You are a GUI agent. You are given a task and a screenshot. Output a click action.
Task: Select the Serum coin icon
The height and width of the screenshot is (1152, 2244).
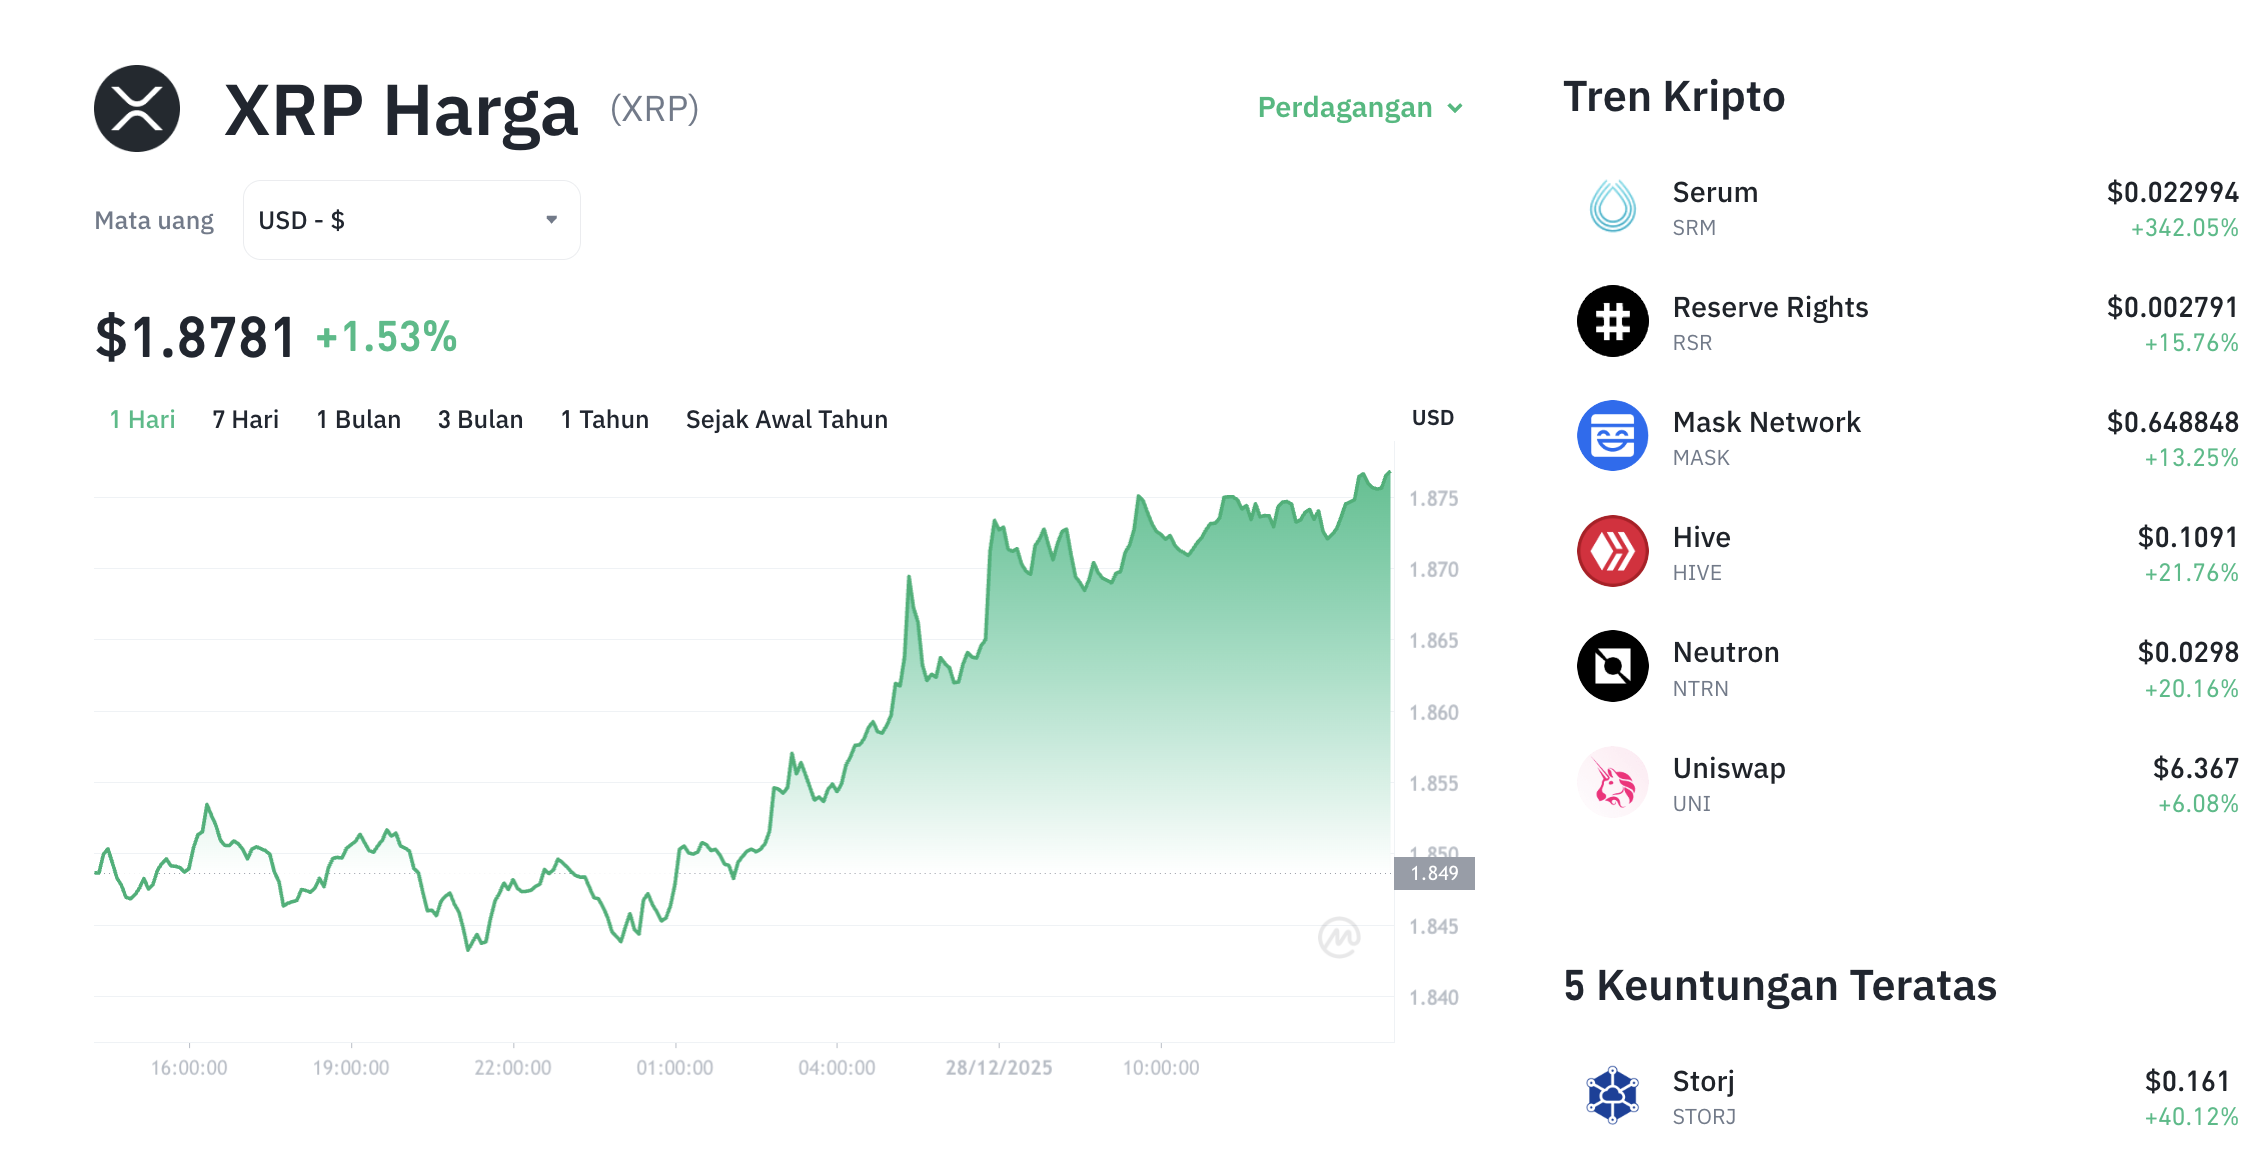point(1611,206)
